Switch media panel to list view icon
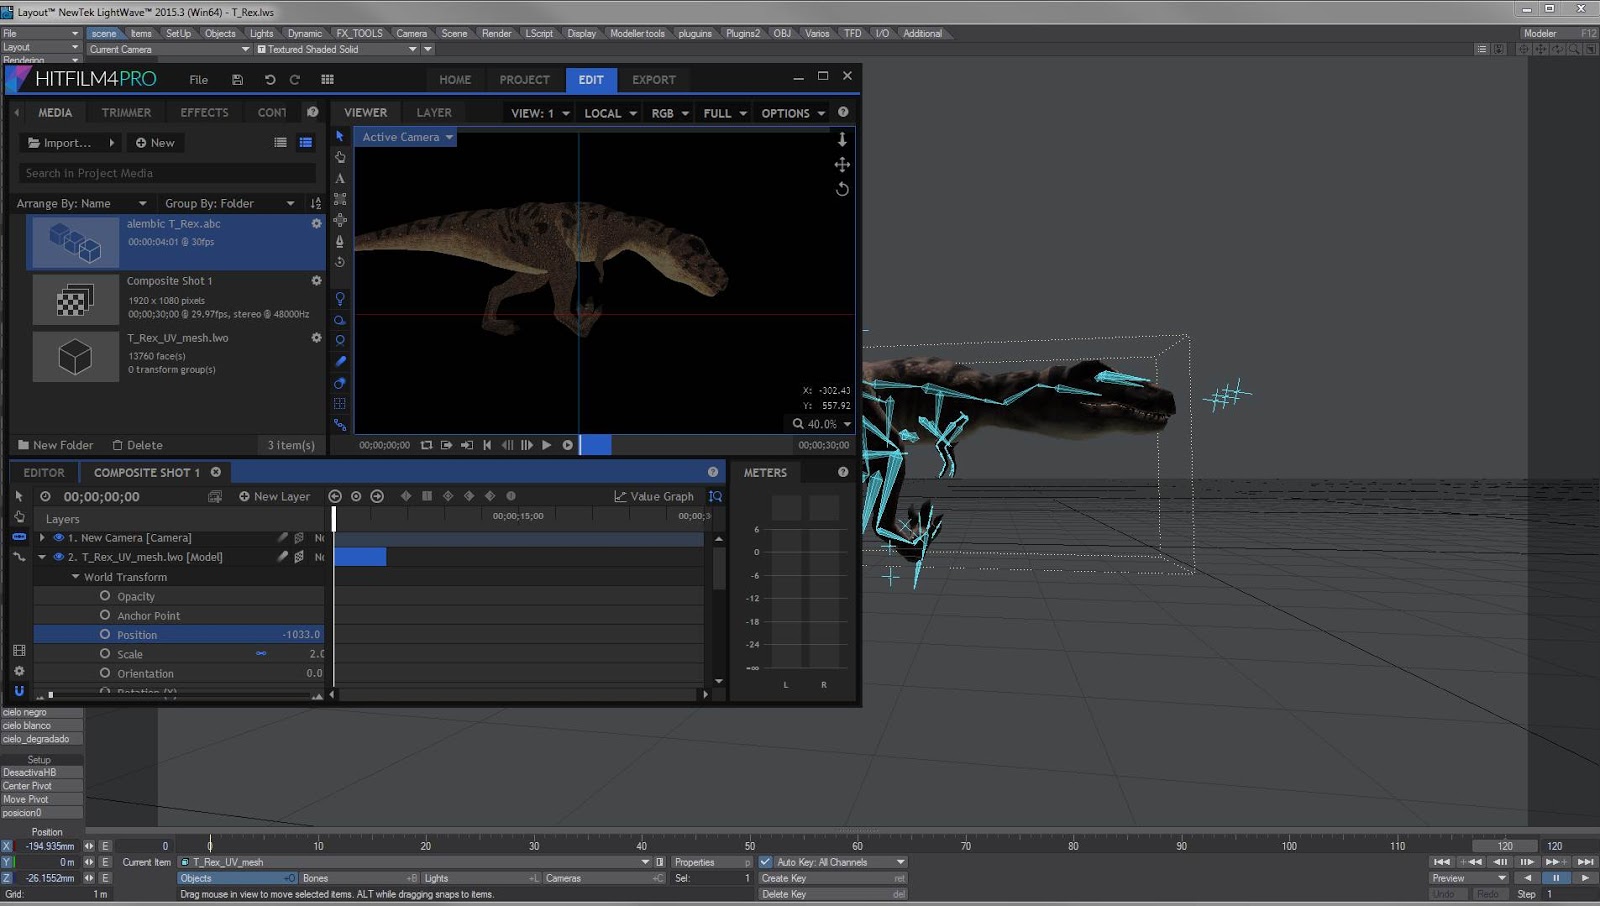Screen dimensions: 1600x906 pos(279,142)
